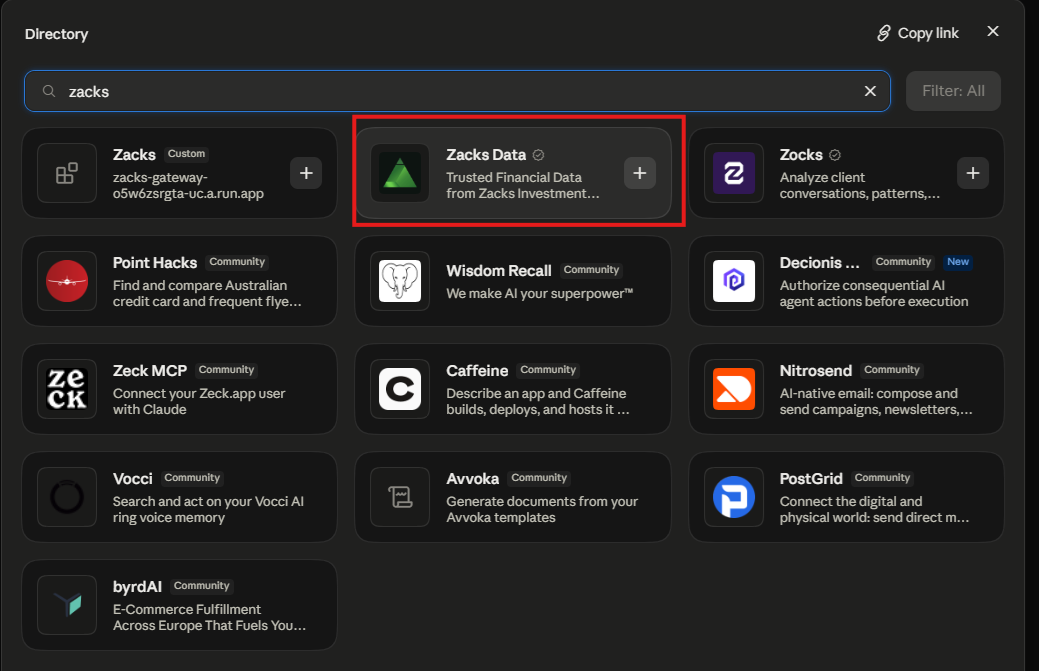Open the Filter: All dropdown
The height and width of the screenshot is (671, 1039).
953,91
